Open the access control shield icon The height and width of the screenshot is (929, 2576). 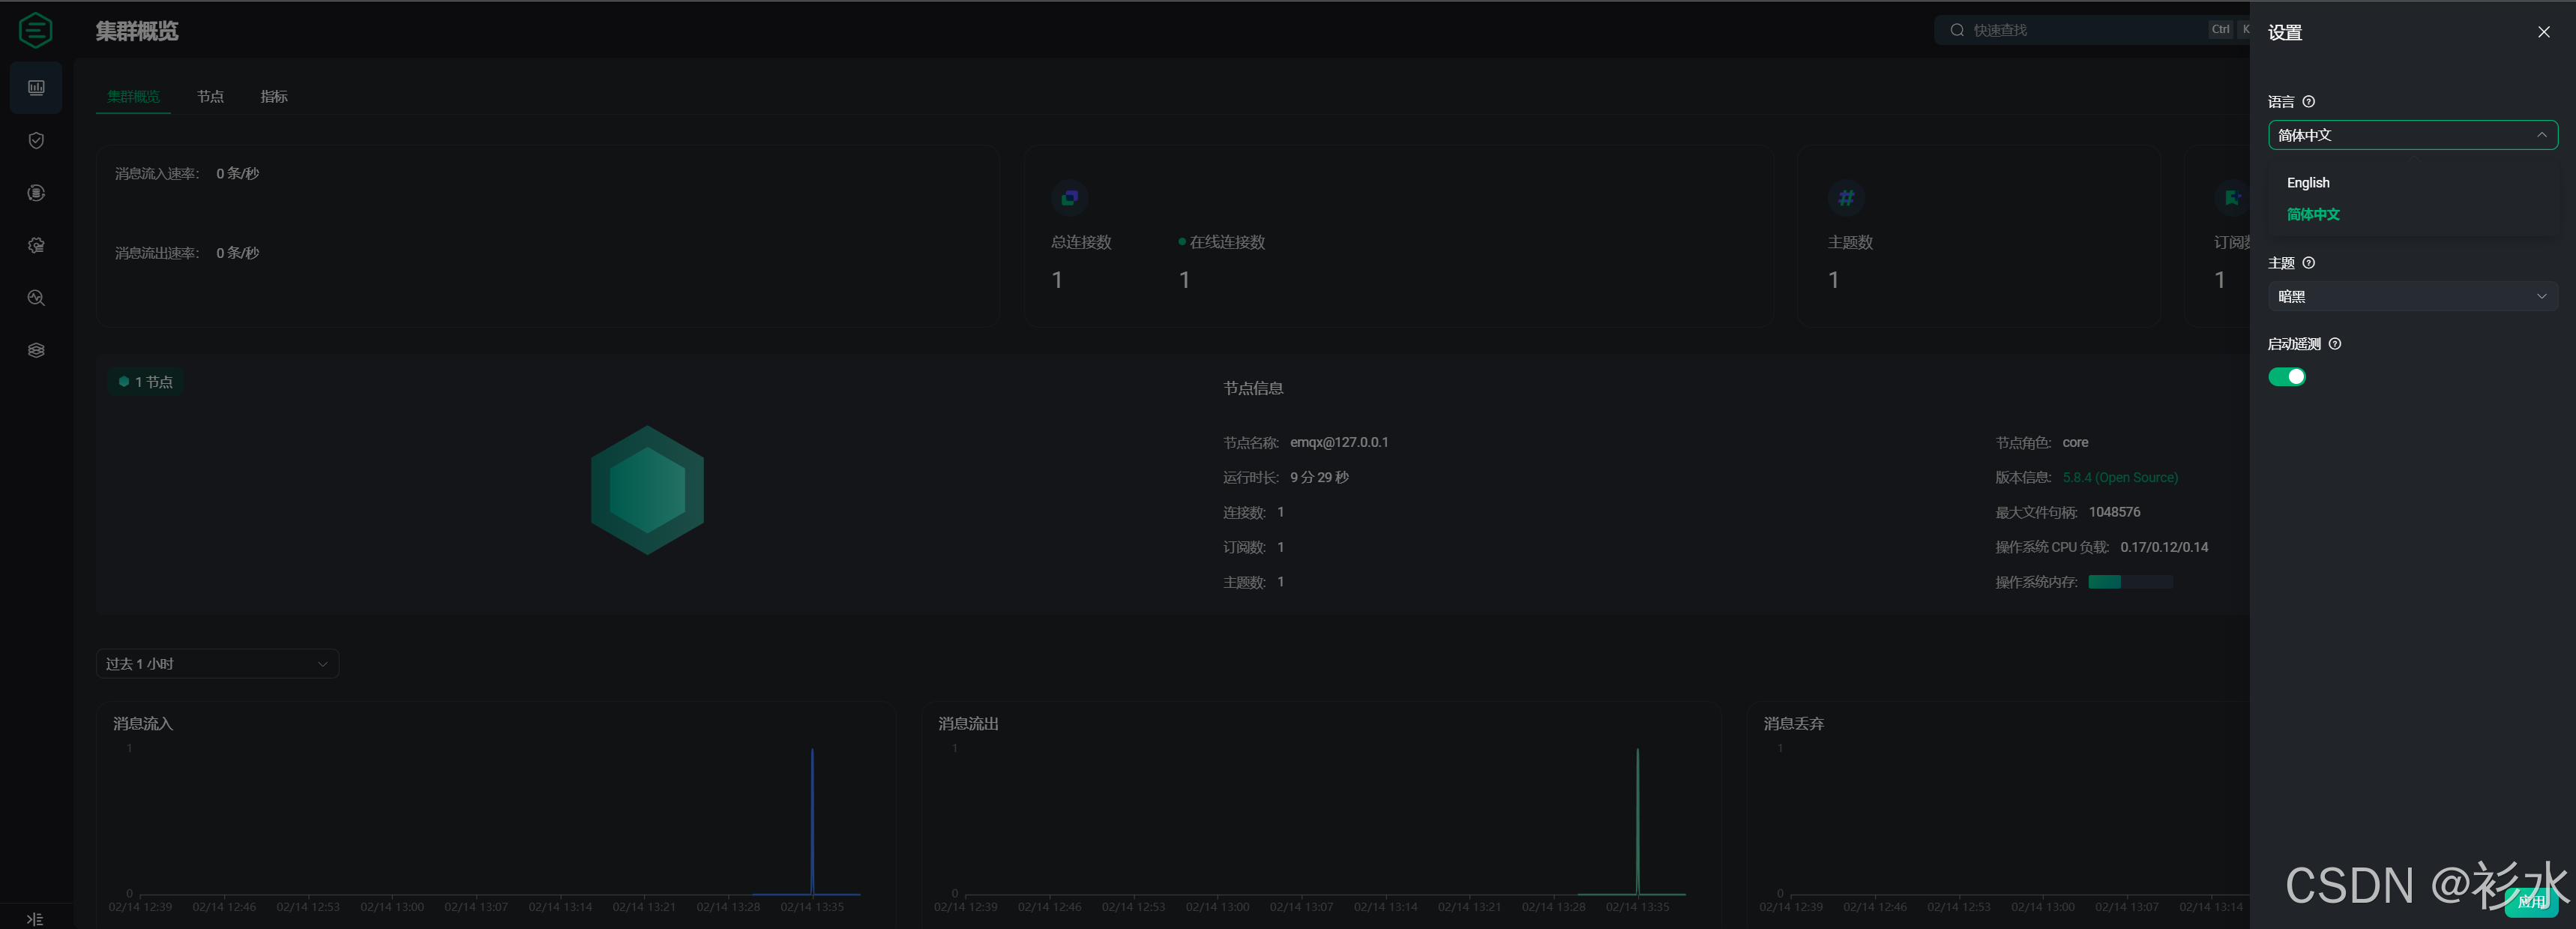36,140
